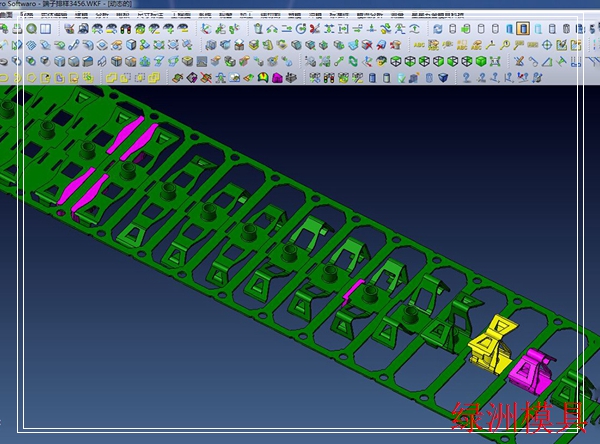
Task: Click the blue refresh arrows icon
Action: pos(437,29)
